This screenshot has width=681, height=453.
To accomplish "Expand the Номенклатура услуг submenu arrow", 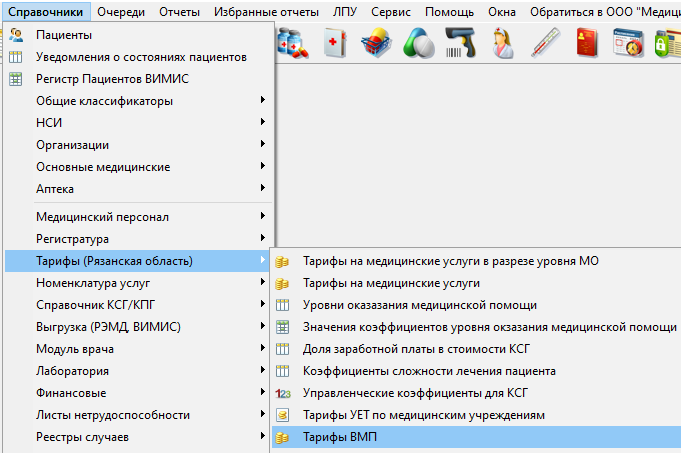I will click(263, 282).
